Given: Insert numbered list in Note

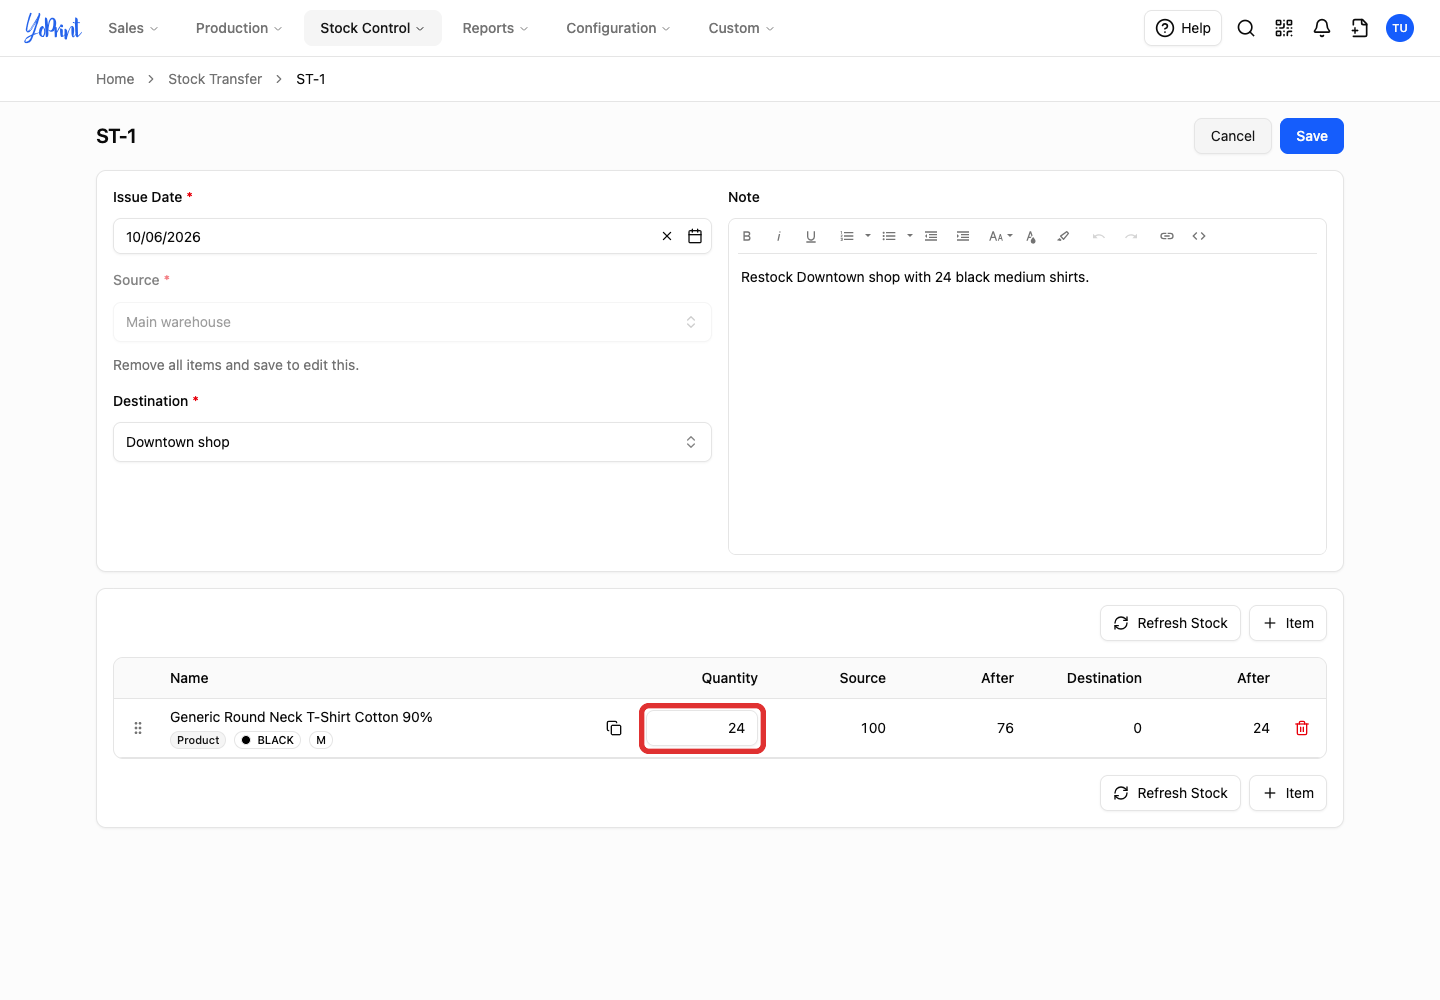Looking at the screenshot, I should pyautogui.click(x=847, y=236).
